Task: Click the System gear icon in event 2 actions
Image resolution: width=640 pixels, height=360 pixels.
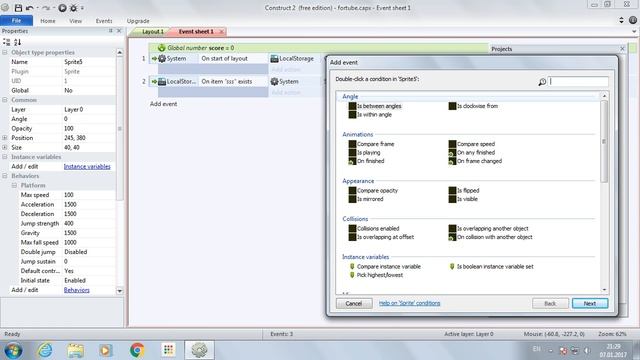Action: coord(274,81)
